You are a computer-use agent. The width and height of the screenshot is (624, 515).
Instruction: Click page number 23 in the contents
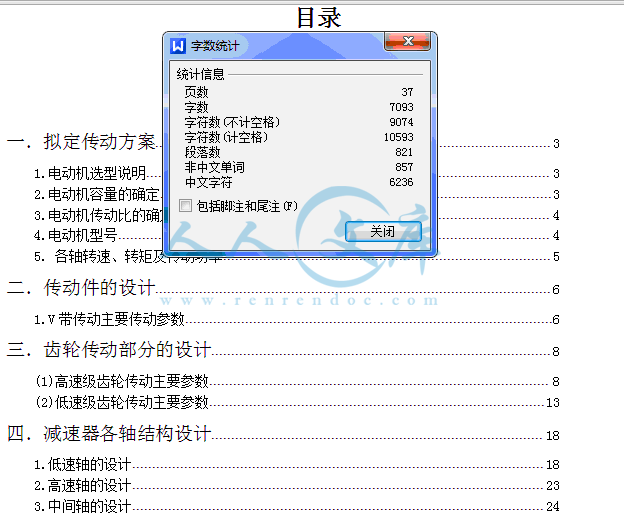(553, 486)
